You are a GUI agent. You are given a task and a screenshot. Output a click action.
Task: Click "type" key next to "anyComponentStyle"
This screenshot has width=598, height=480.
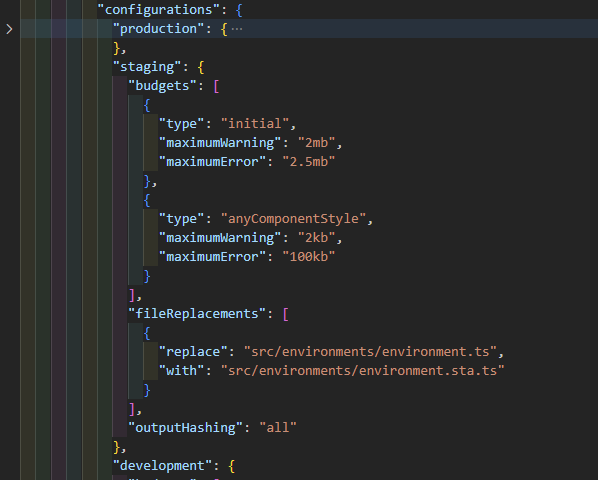tap(182, 219)
